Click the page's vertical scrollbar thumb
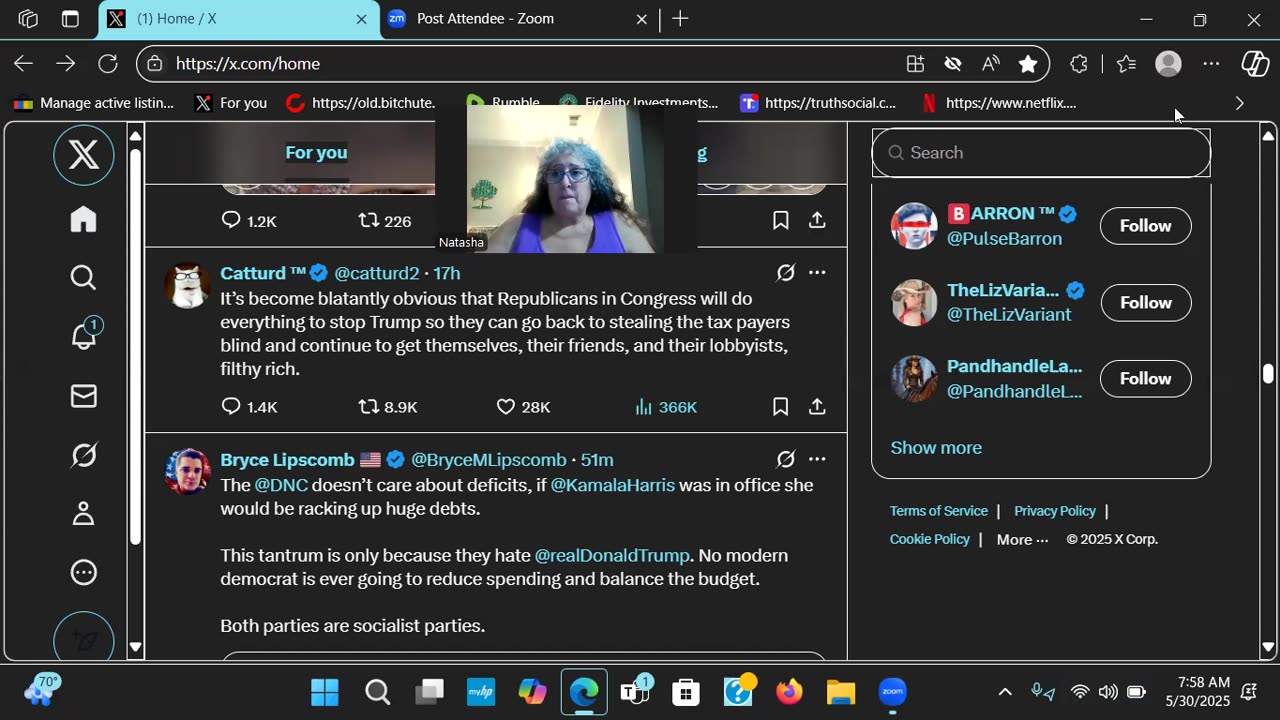This screenshot has height=720, width=1280. pos(1268,375)
